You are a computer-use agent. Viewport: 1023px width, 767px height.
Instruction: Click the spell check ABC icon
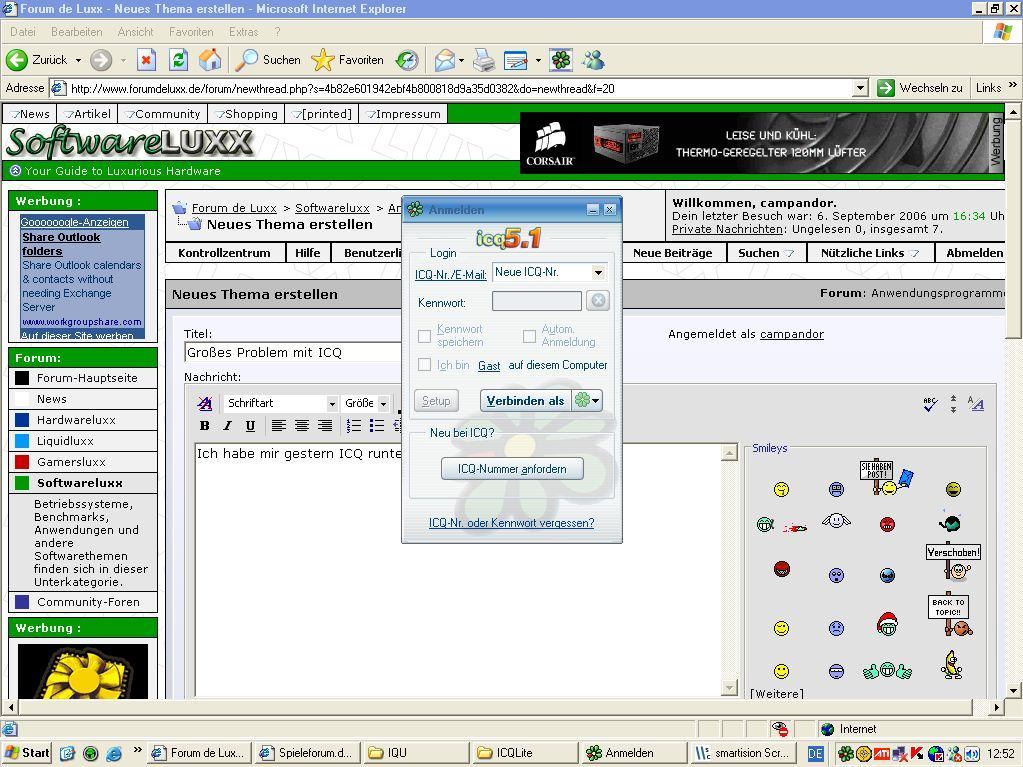[930, 404]
